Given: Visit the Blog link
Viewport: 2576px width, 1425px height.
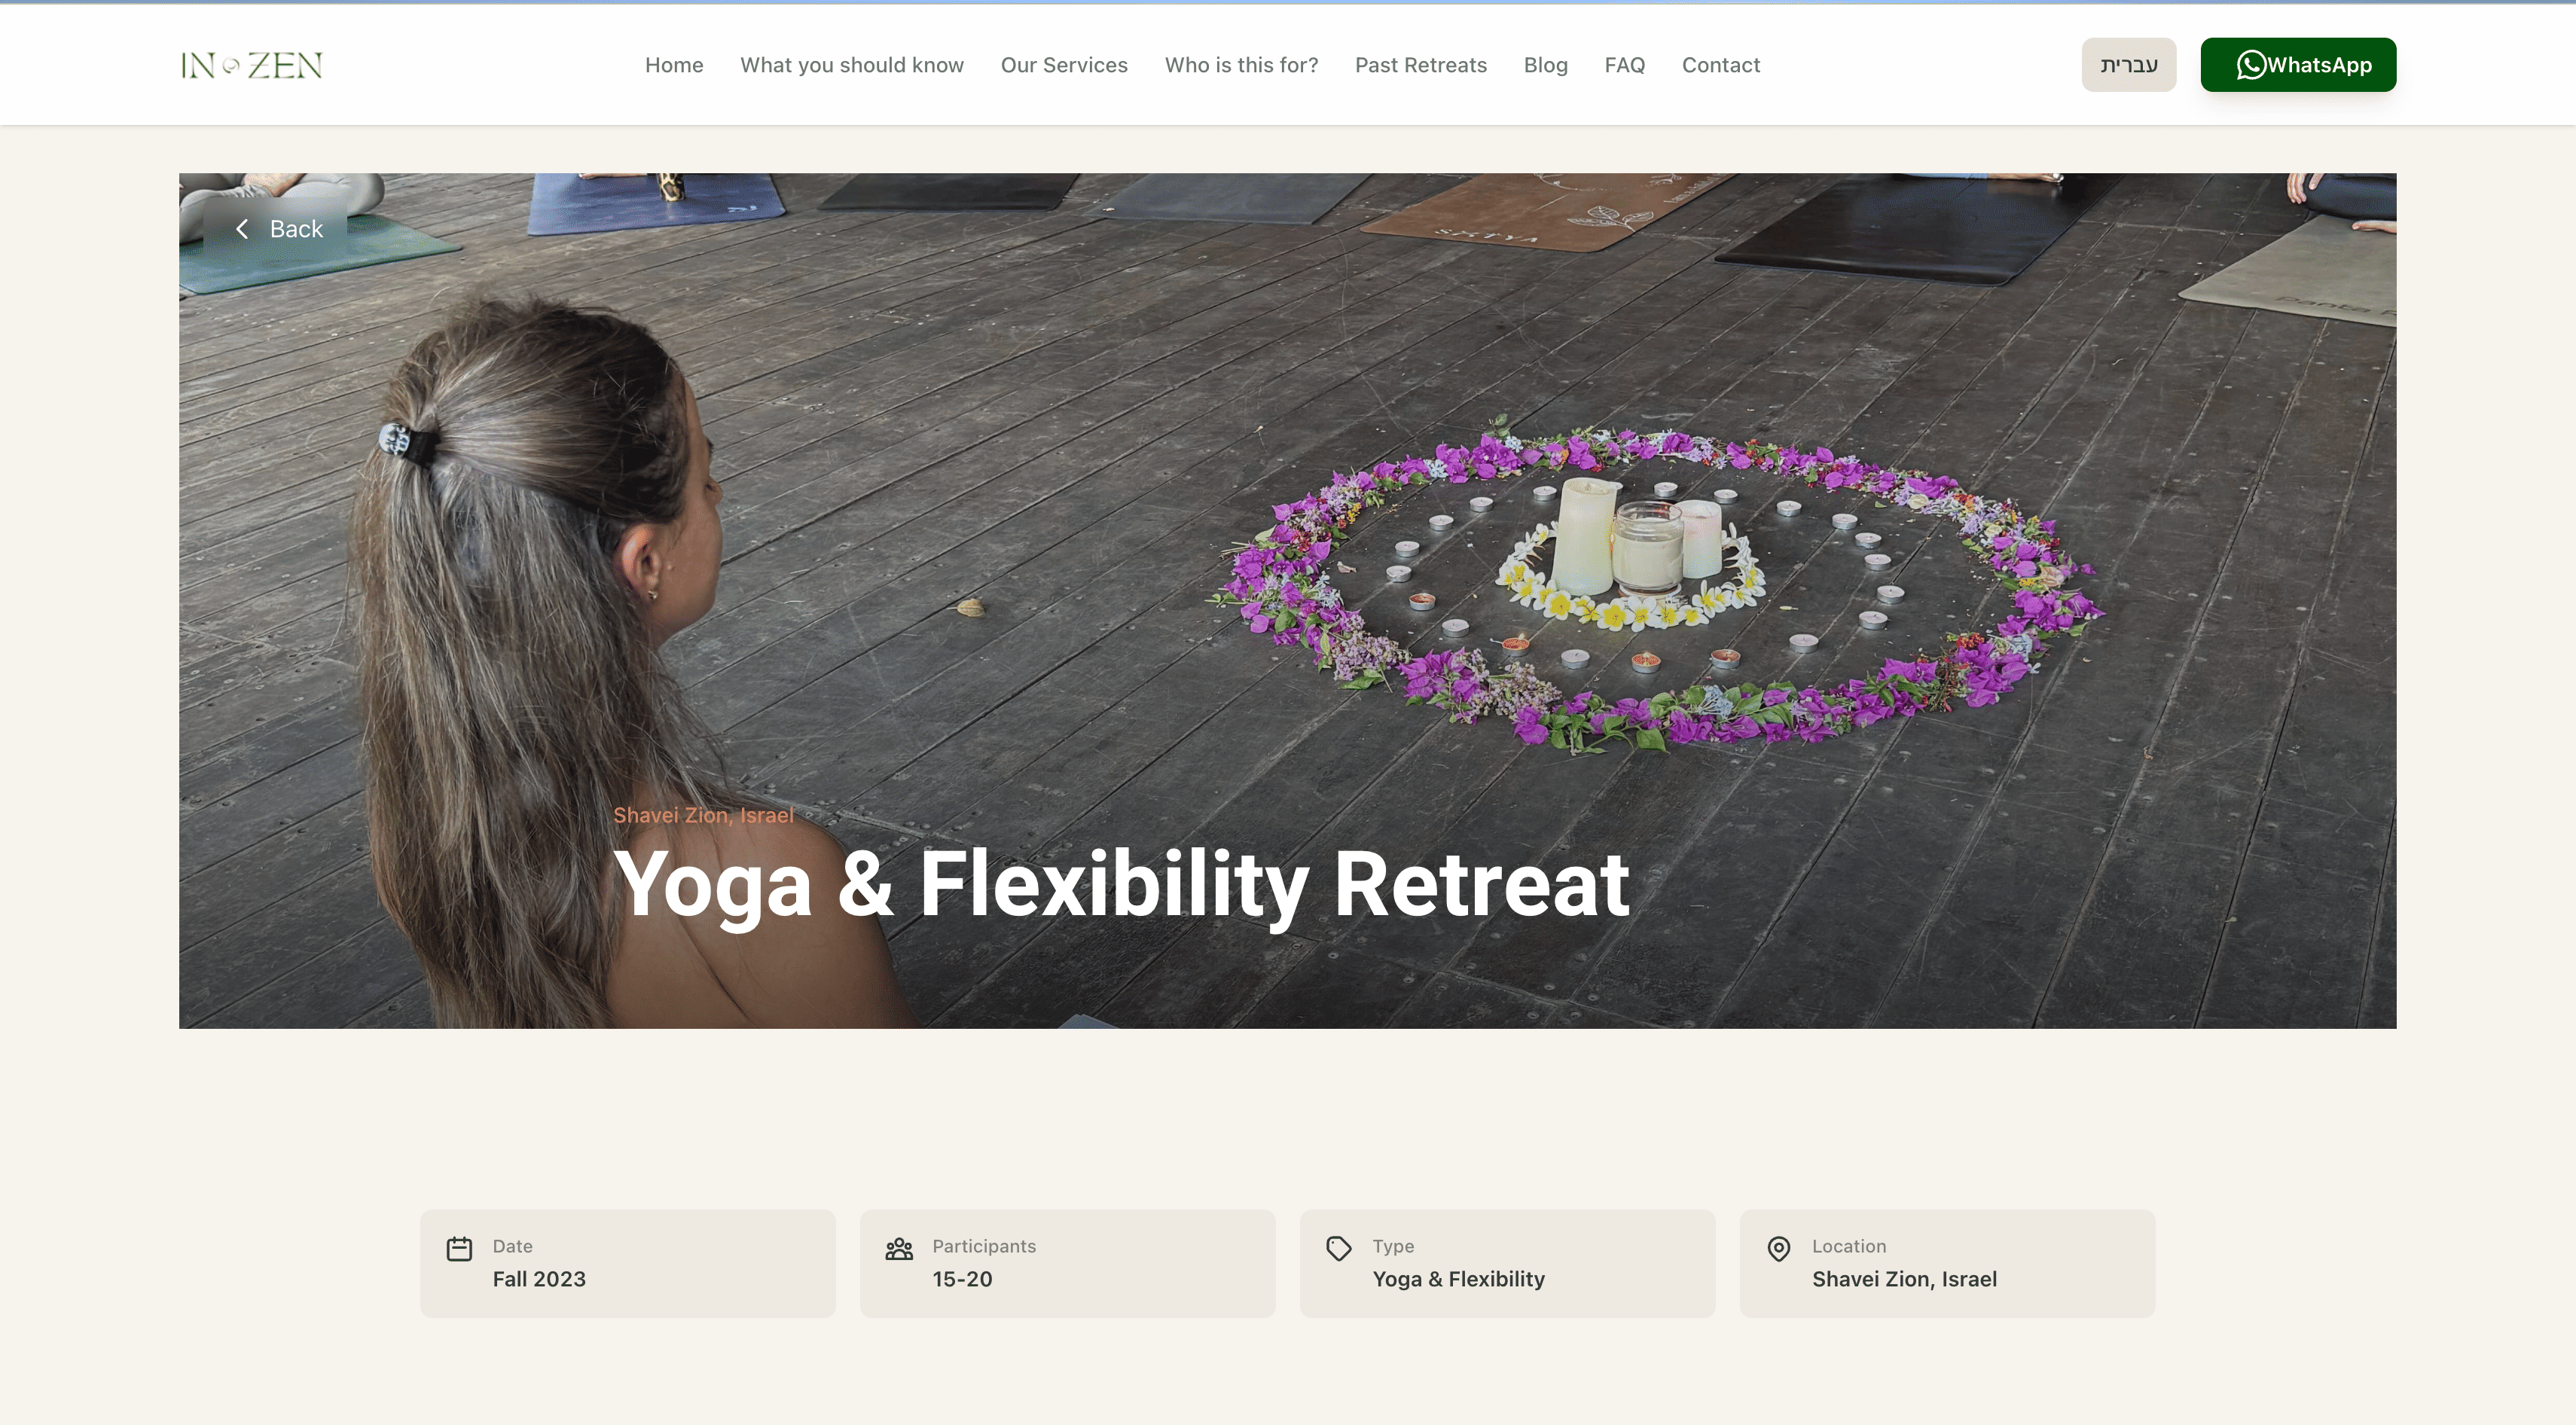Looking at the screenshot, I should 1546,65.
